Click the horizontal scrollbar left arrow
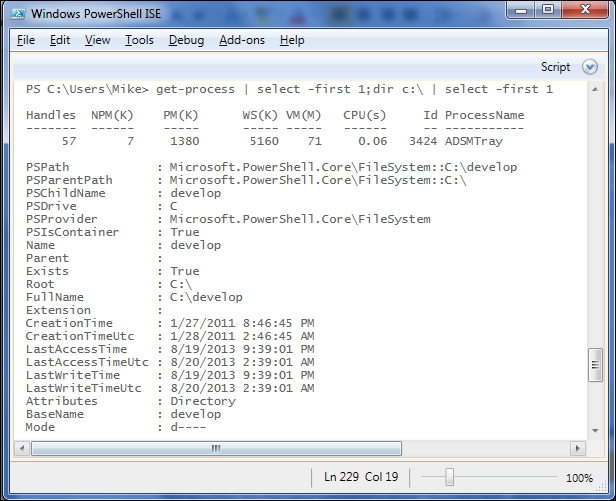The width and height of the screenshot is (616, 501). 22,448
